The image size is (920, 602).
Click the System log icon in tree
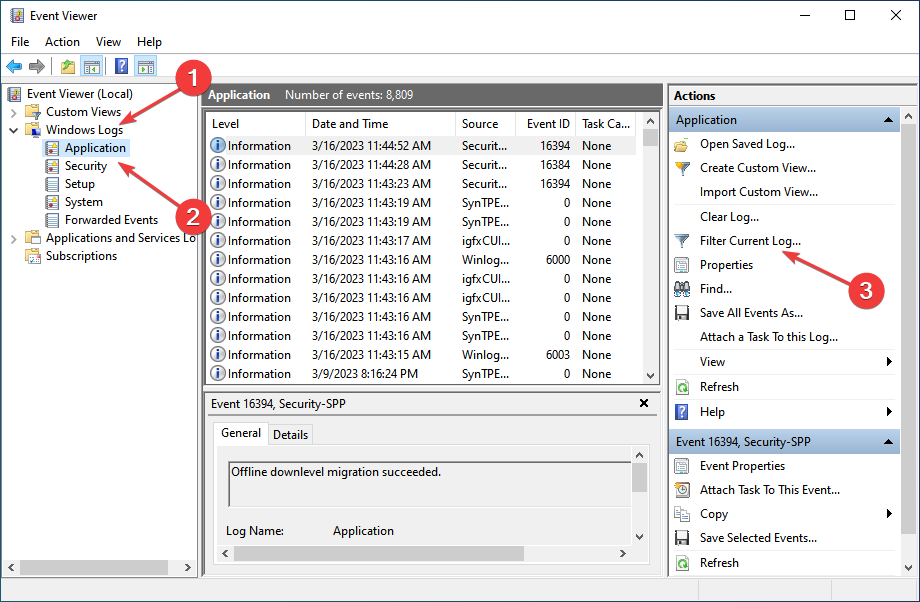coord(52,202)
